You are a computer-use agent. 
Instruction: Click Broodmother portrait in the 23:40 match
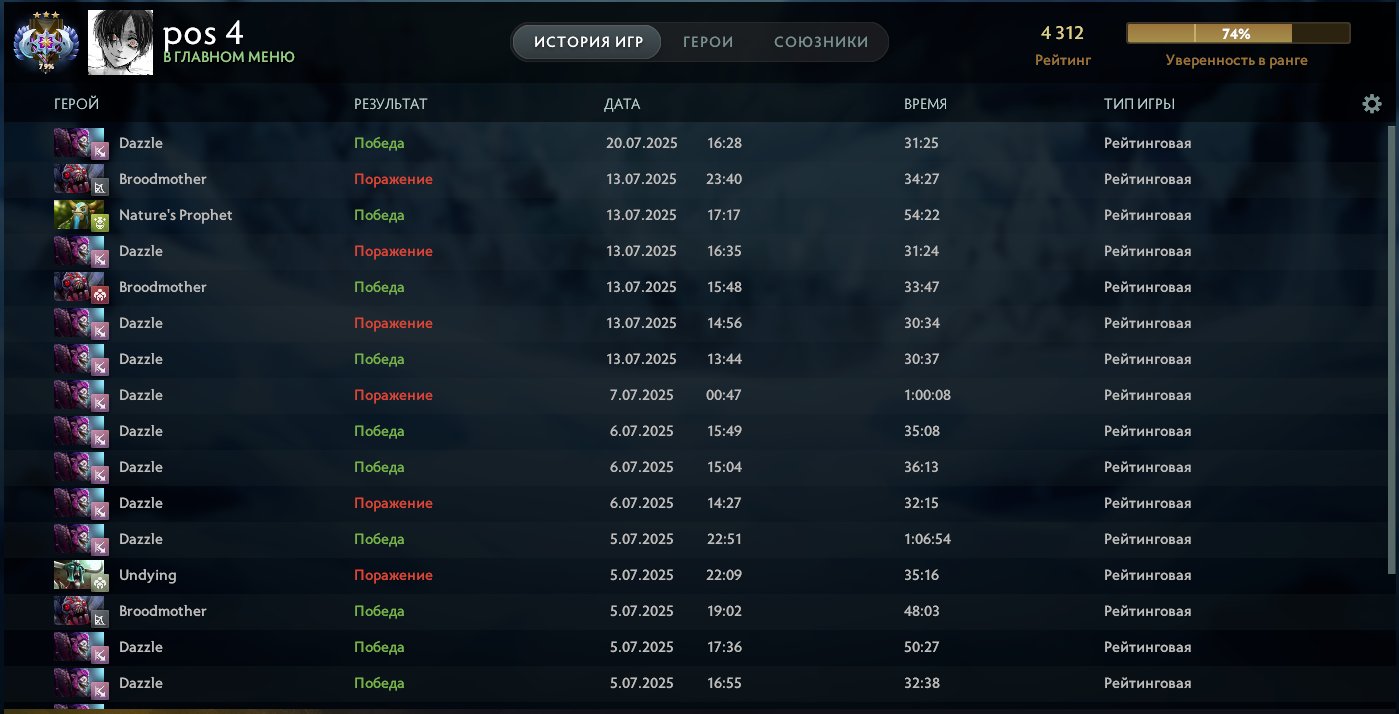pos(80,179)
